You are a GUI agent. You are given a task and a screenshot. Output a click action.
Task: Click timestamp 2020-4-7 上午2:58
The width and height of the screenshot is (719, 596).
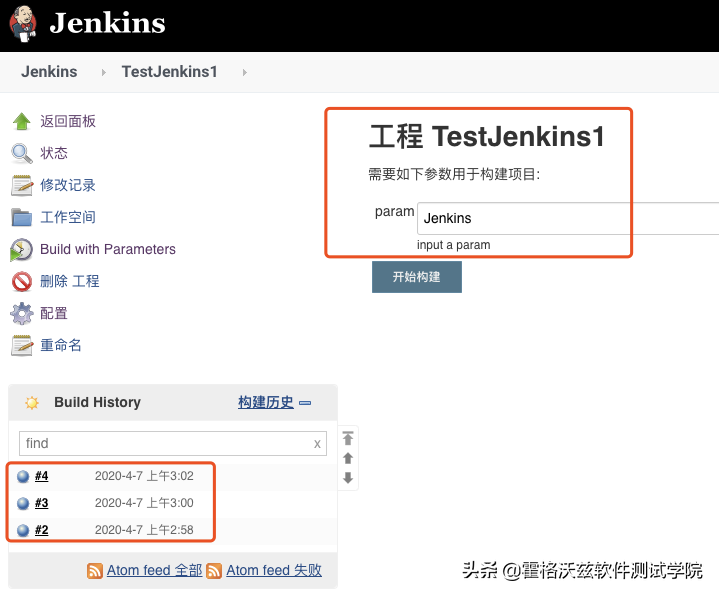pos(144,530)
